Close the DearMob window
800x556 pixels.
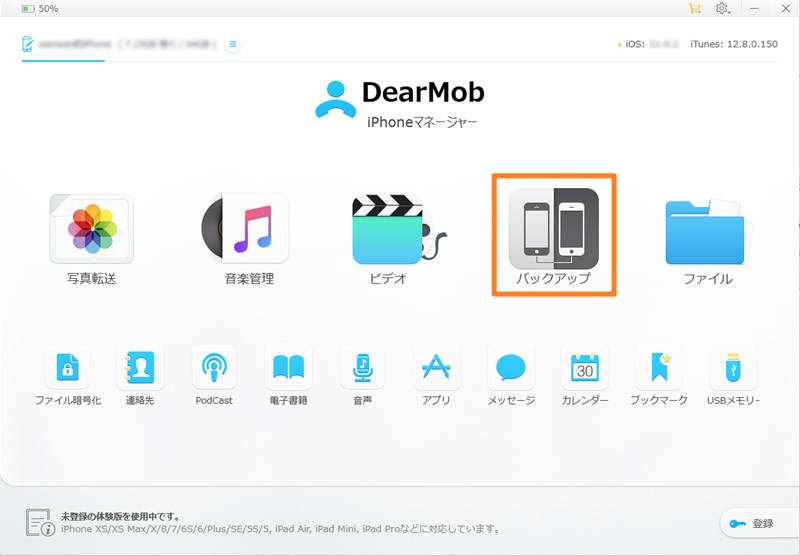click(x=786, y=8)
